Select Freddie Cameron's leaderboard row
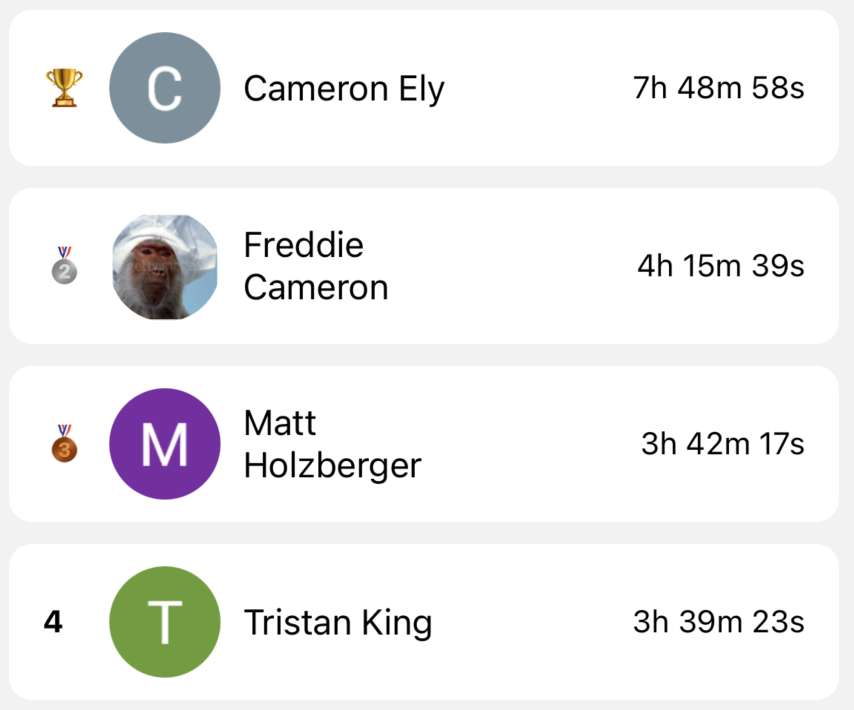 427,266
